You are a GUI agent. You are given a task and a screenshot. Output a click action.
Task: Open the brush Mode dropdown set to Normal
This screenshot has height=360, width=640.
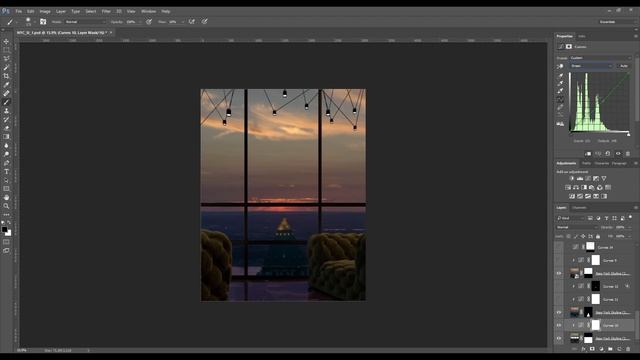click(x=85, y=22)
